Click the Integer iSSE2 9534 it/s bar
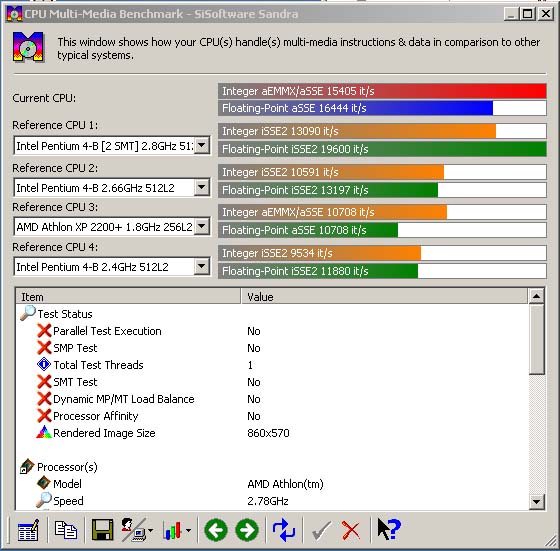This screenshot has height=551, width=560. (x=320, y=253)
